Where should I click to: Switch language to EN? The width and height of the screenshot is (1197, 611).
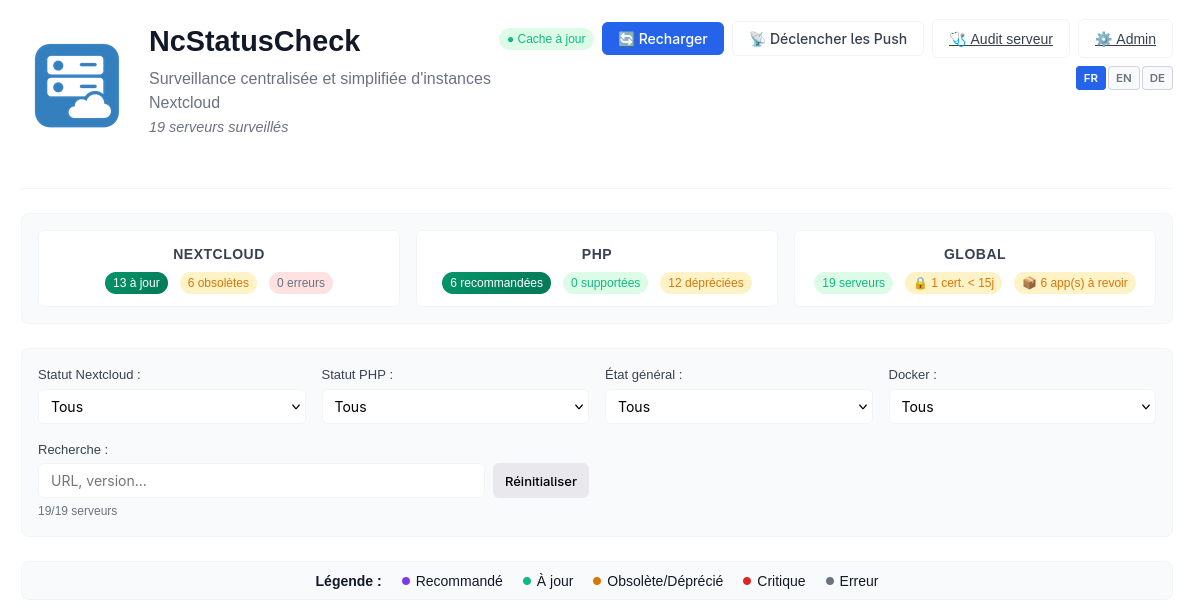tap(1124, 78)
